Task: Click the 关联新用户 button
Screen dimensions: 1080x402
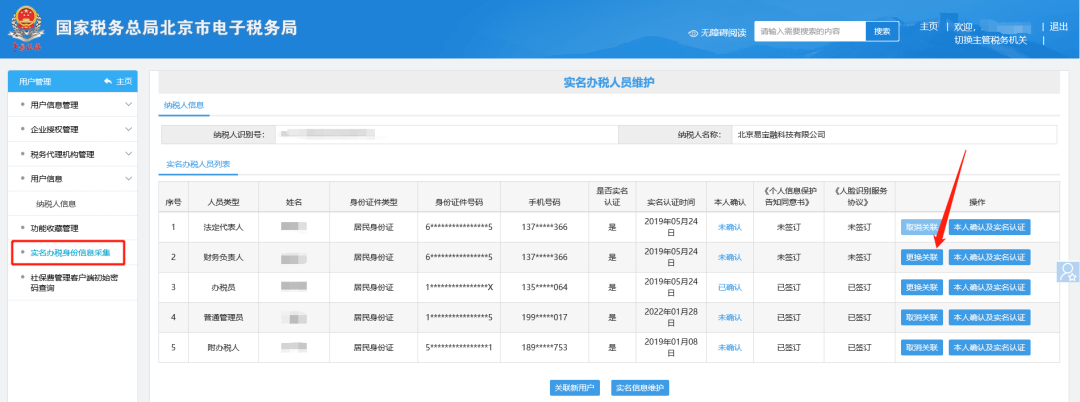Action: pos(574,388)
